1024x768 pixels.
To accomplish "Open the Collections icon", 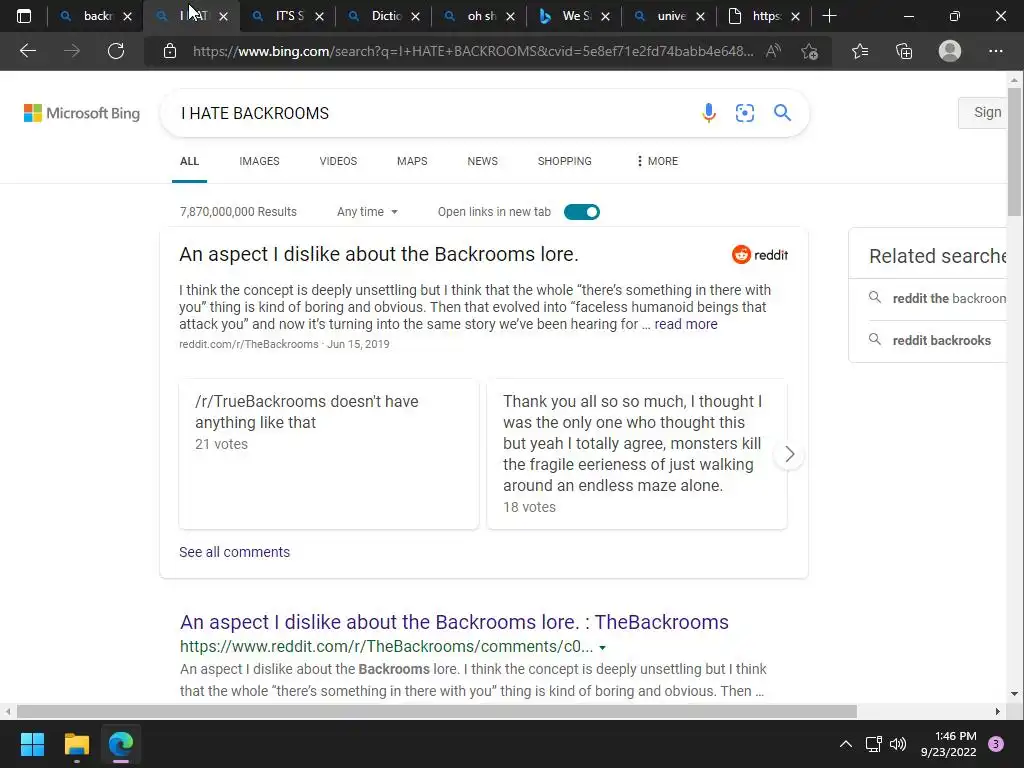I will 904,51.
